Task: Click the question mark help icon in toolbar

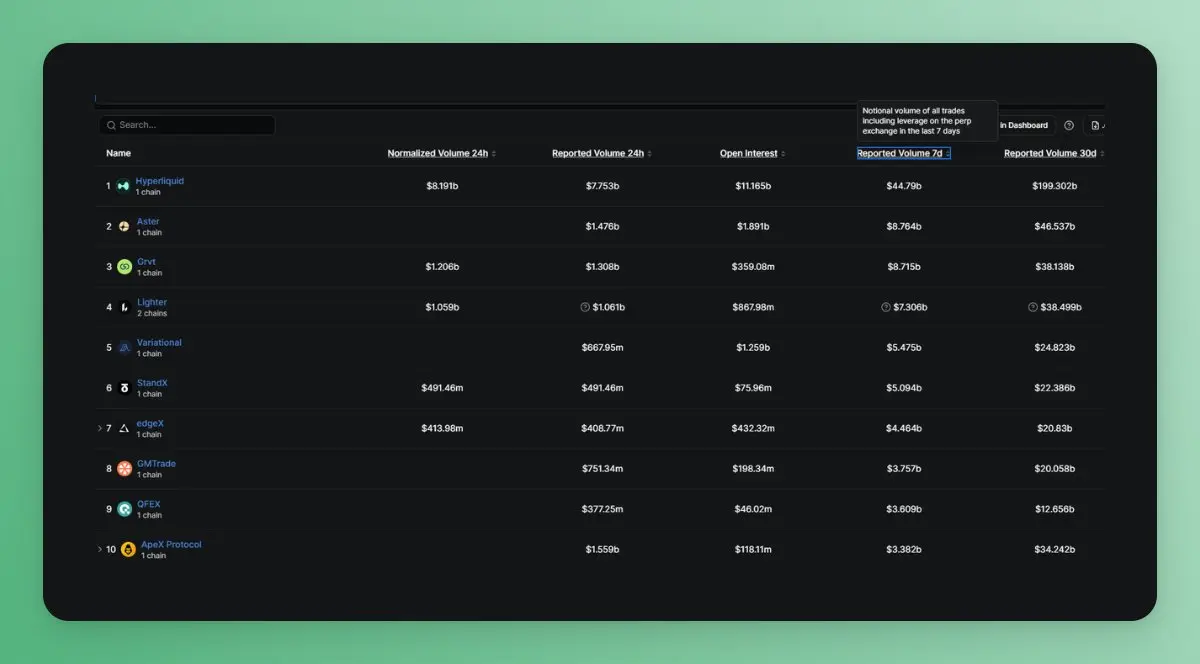Action: click(1069, 125)
